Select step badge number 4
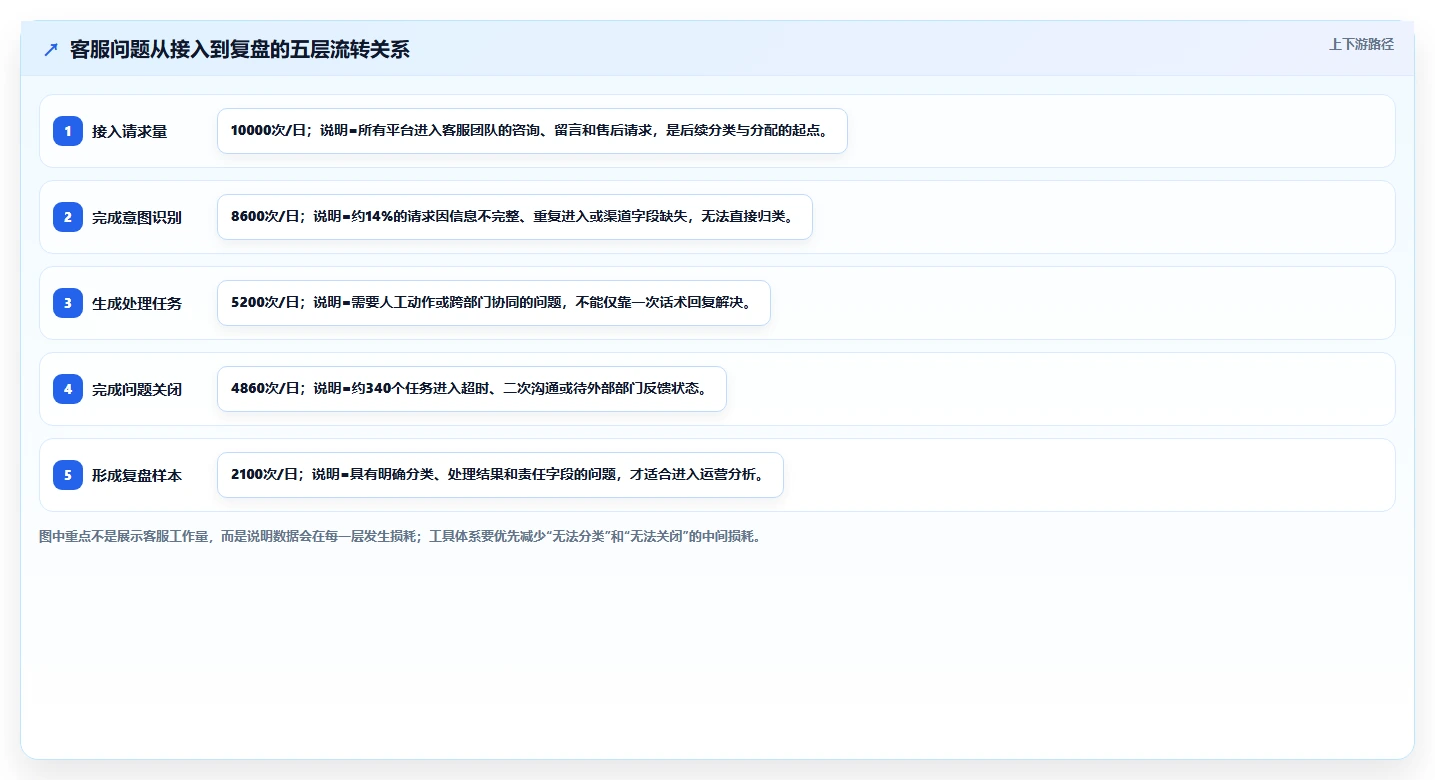 pyautogui.click(x=68, y=389)
